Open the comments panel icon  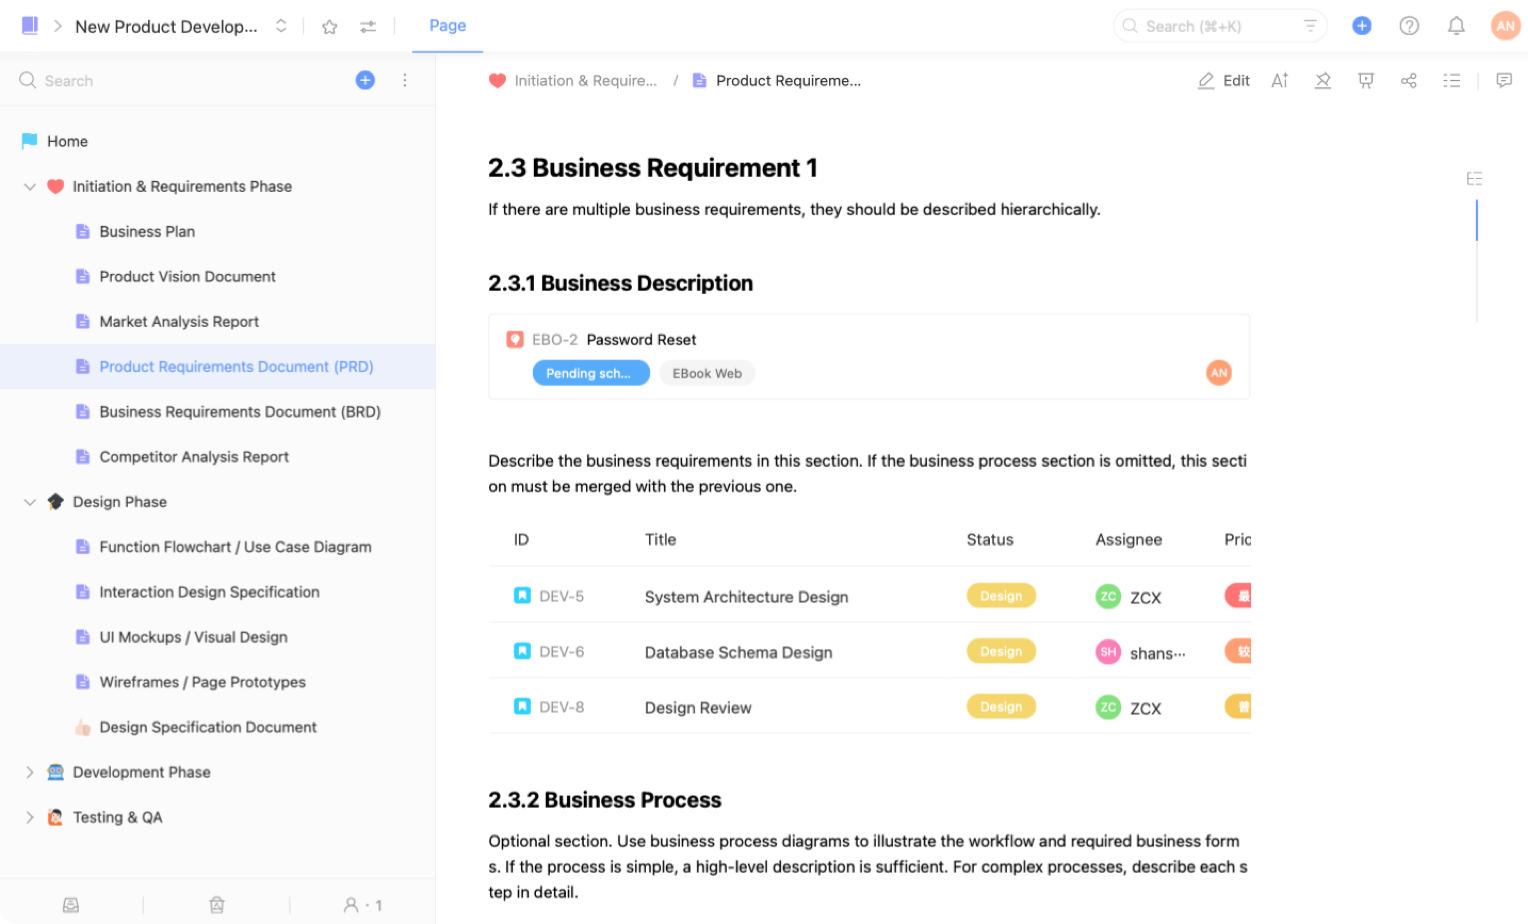coord(1503,81)
